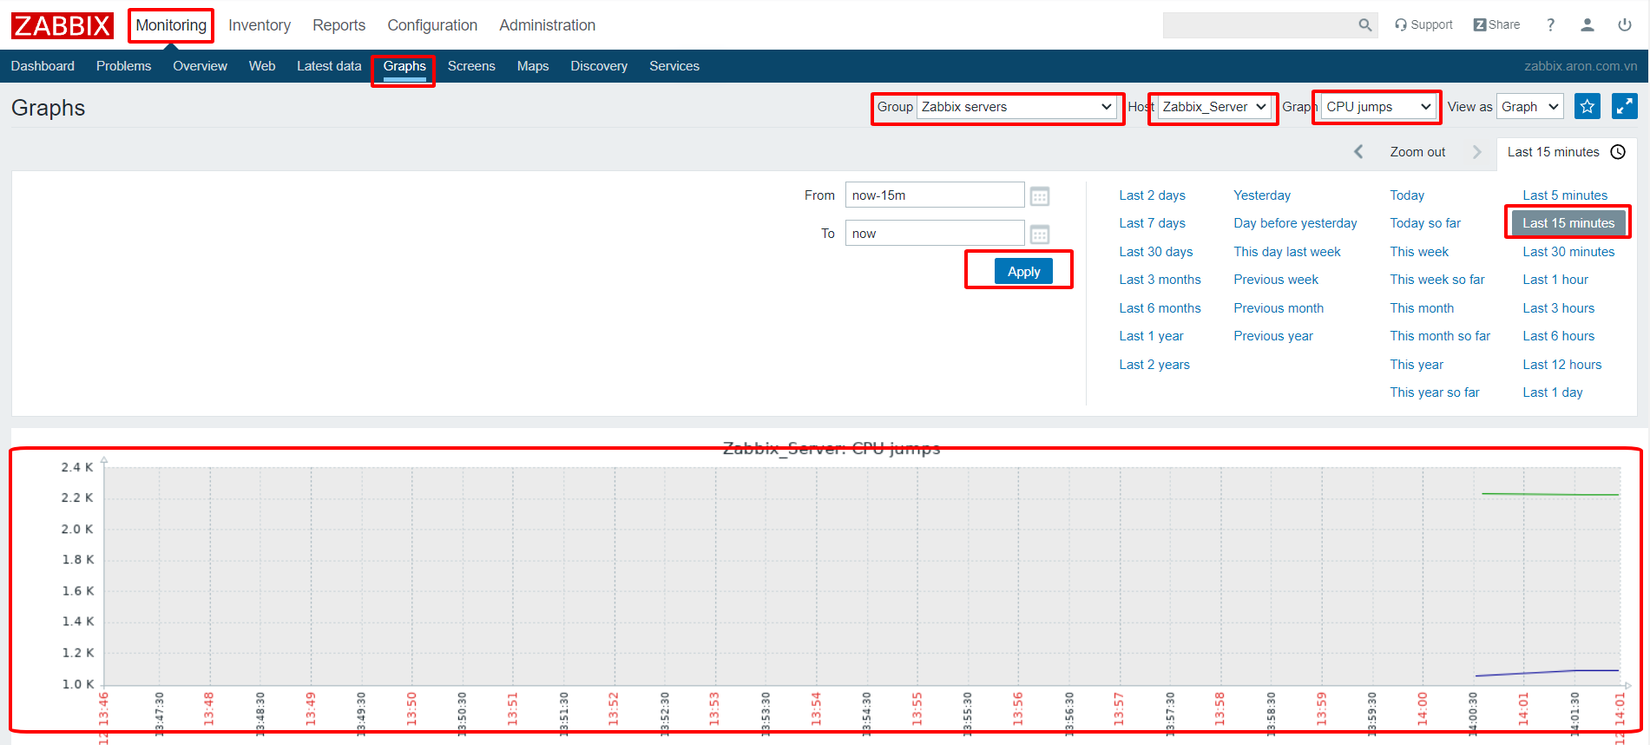Screen dimensions: 1650x745
Task: Select This month so far range
Action: 1440,336
